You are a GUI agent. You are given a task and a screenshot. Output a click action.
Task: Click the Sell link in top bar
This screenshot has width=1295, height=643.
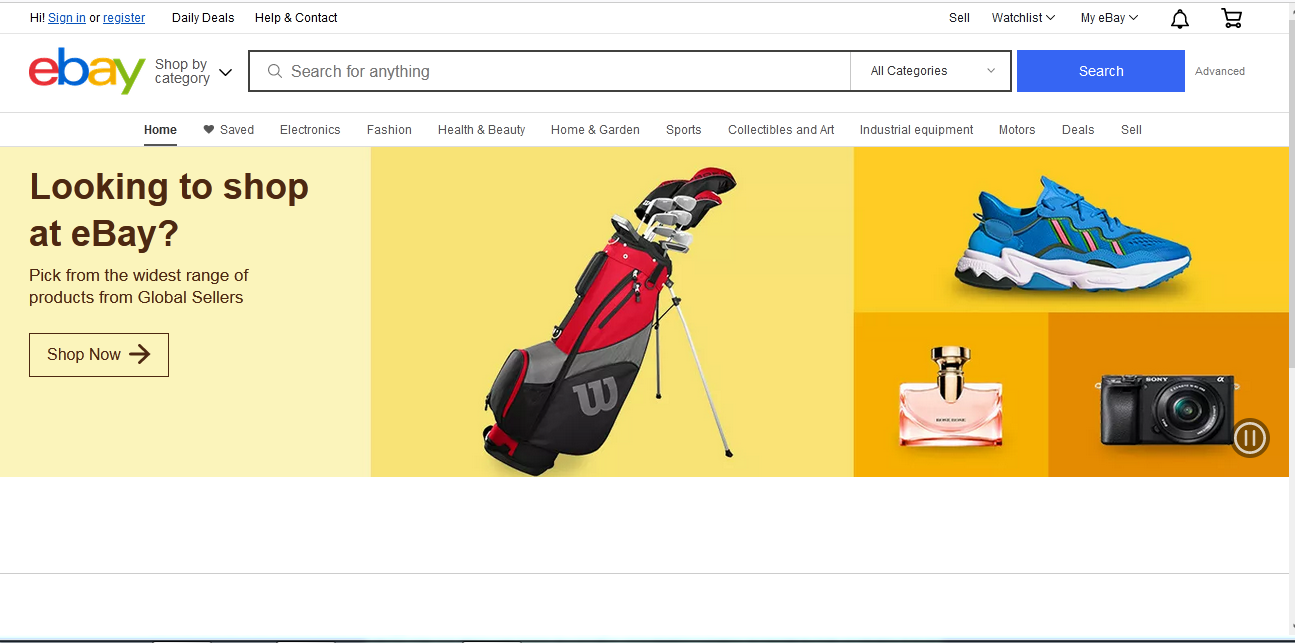pyautogui.click(x=959, y=18)
